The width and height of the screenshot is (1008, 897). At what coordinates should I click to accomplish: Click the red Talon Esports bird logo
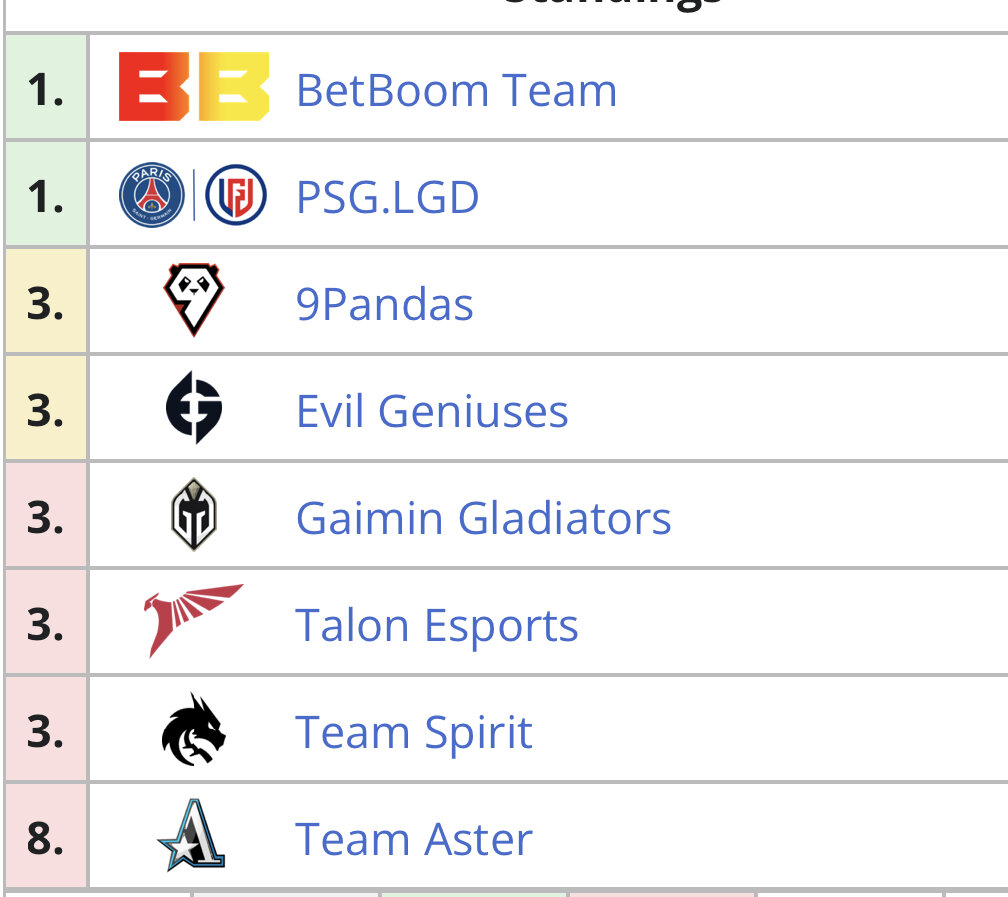coord(193,620)
